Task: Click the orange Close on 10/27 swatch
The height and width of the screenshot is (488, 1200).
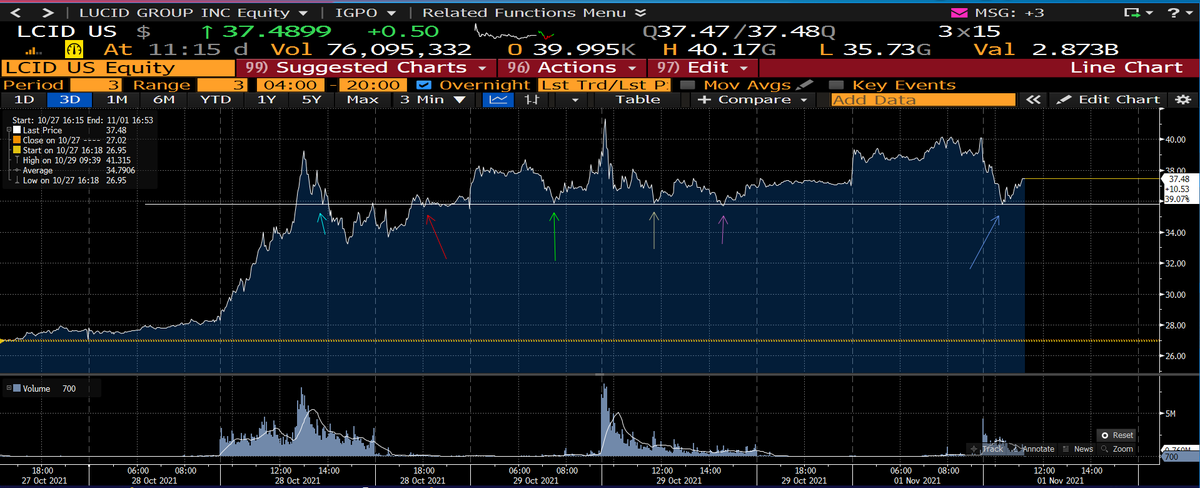Action: [15, 140]
